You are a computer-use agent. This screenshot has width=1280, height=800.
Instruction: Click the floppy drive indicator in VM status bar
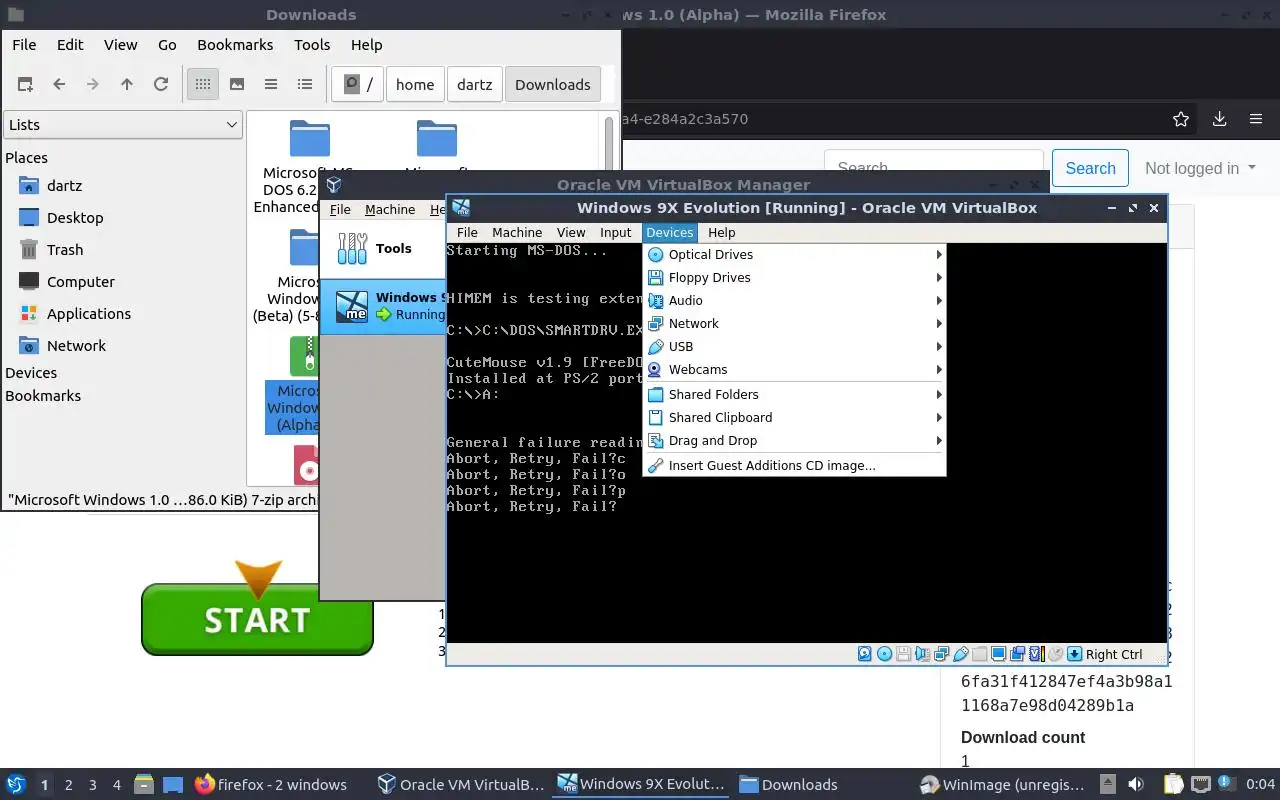[x=903, y=654]
